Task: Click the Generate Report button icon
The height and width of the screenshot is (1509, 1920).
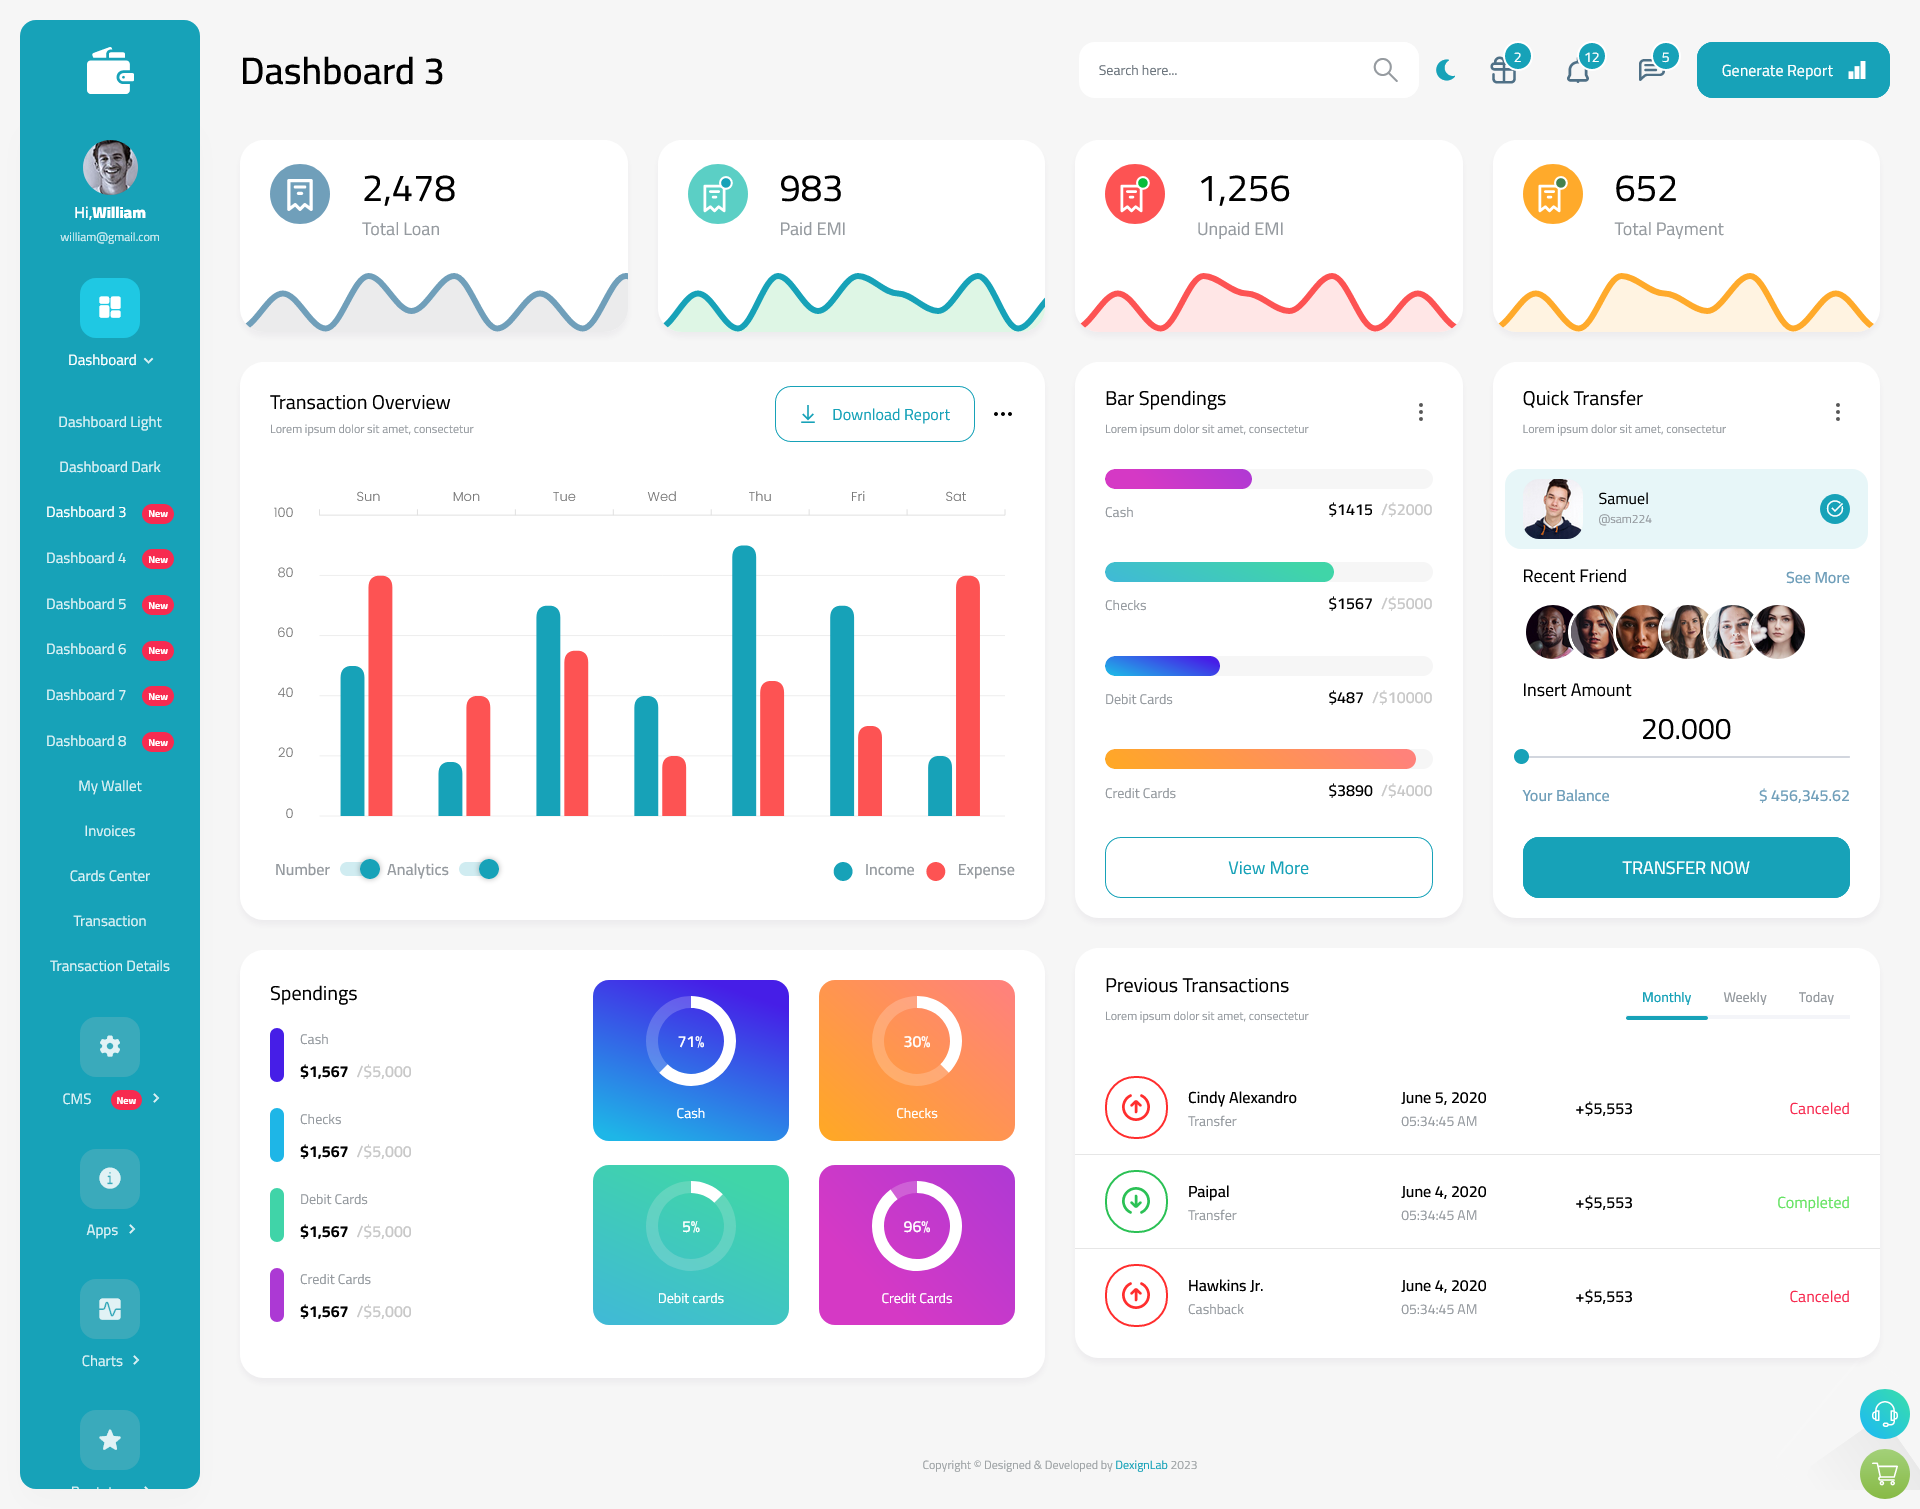Action: (x=1856, y=69)
